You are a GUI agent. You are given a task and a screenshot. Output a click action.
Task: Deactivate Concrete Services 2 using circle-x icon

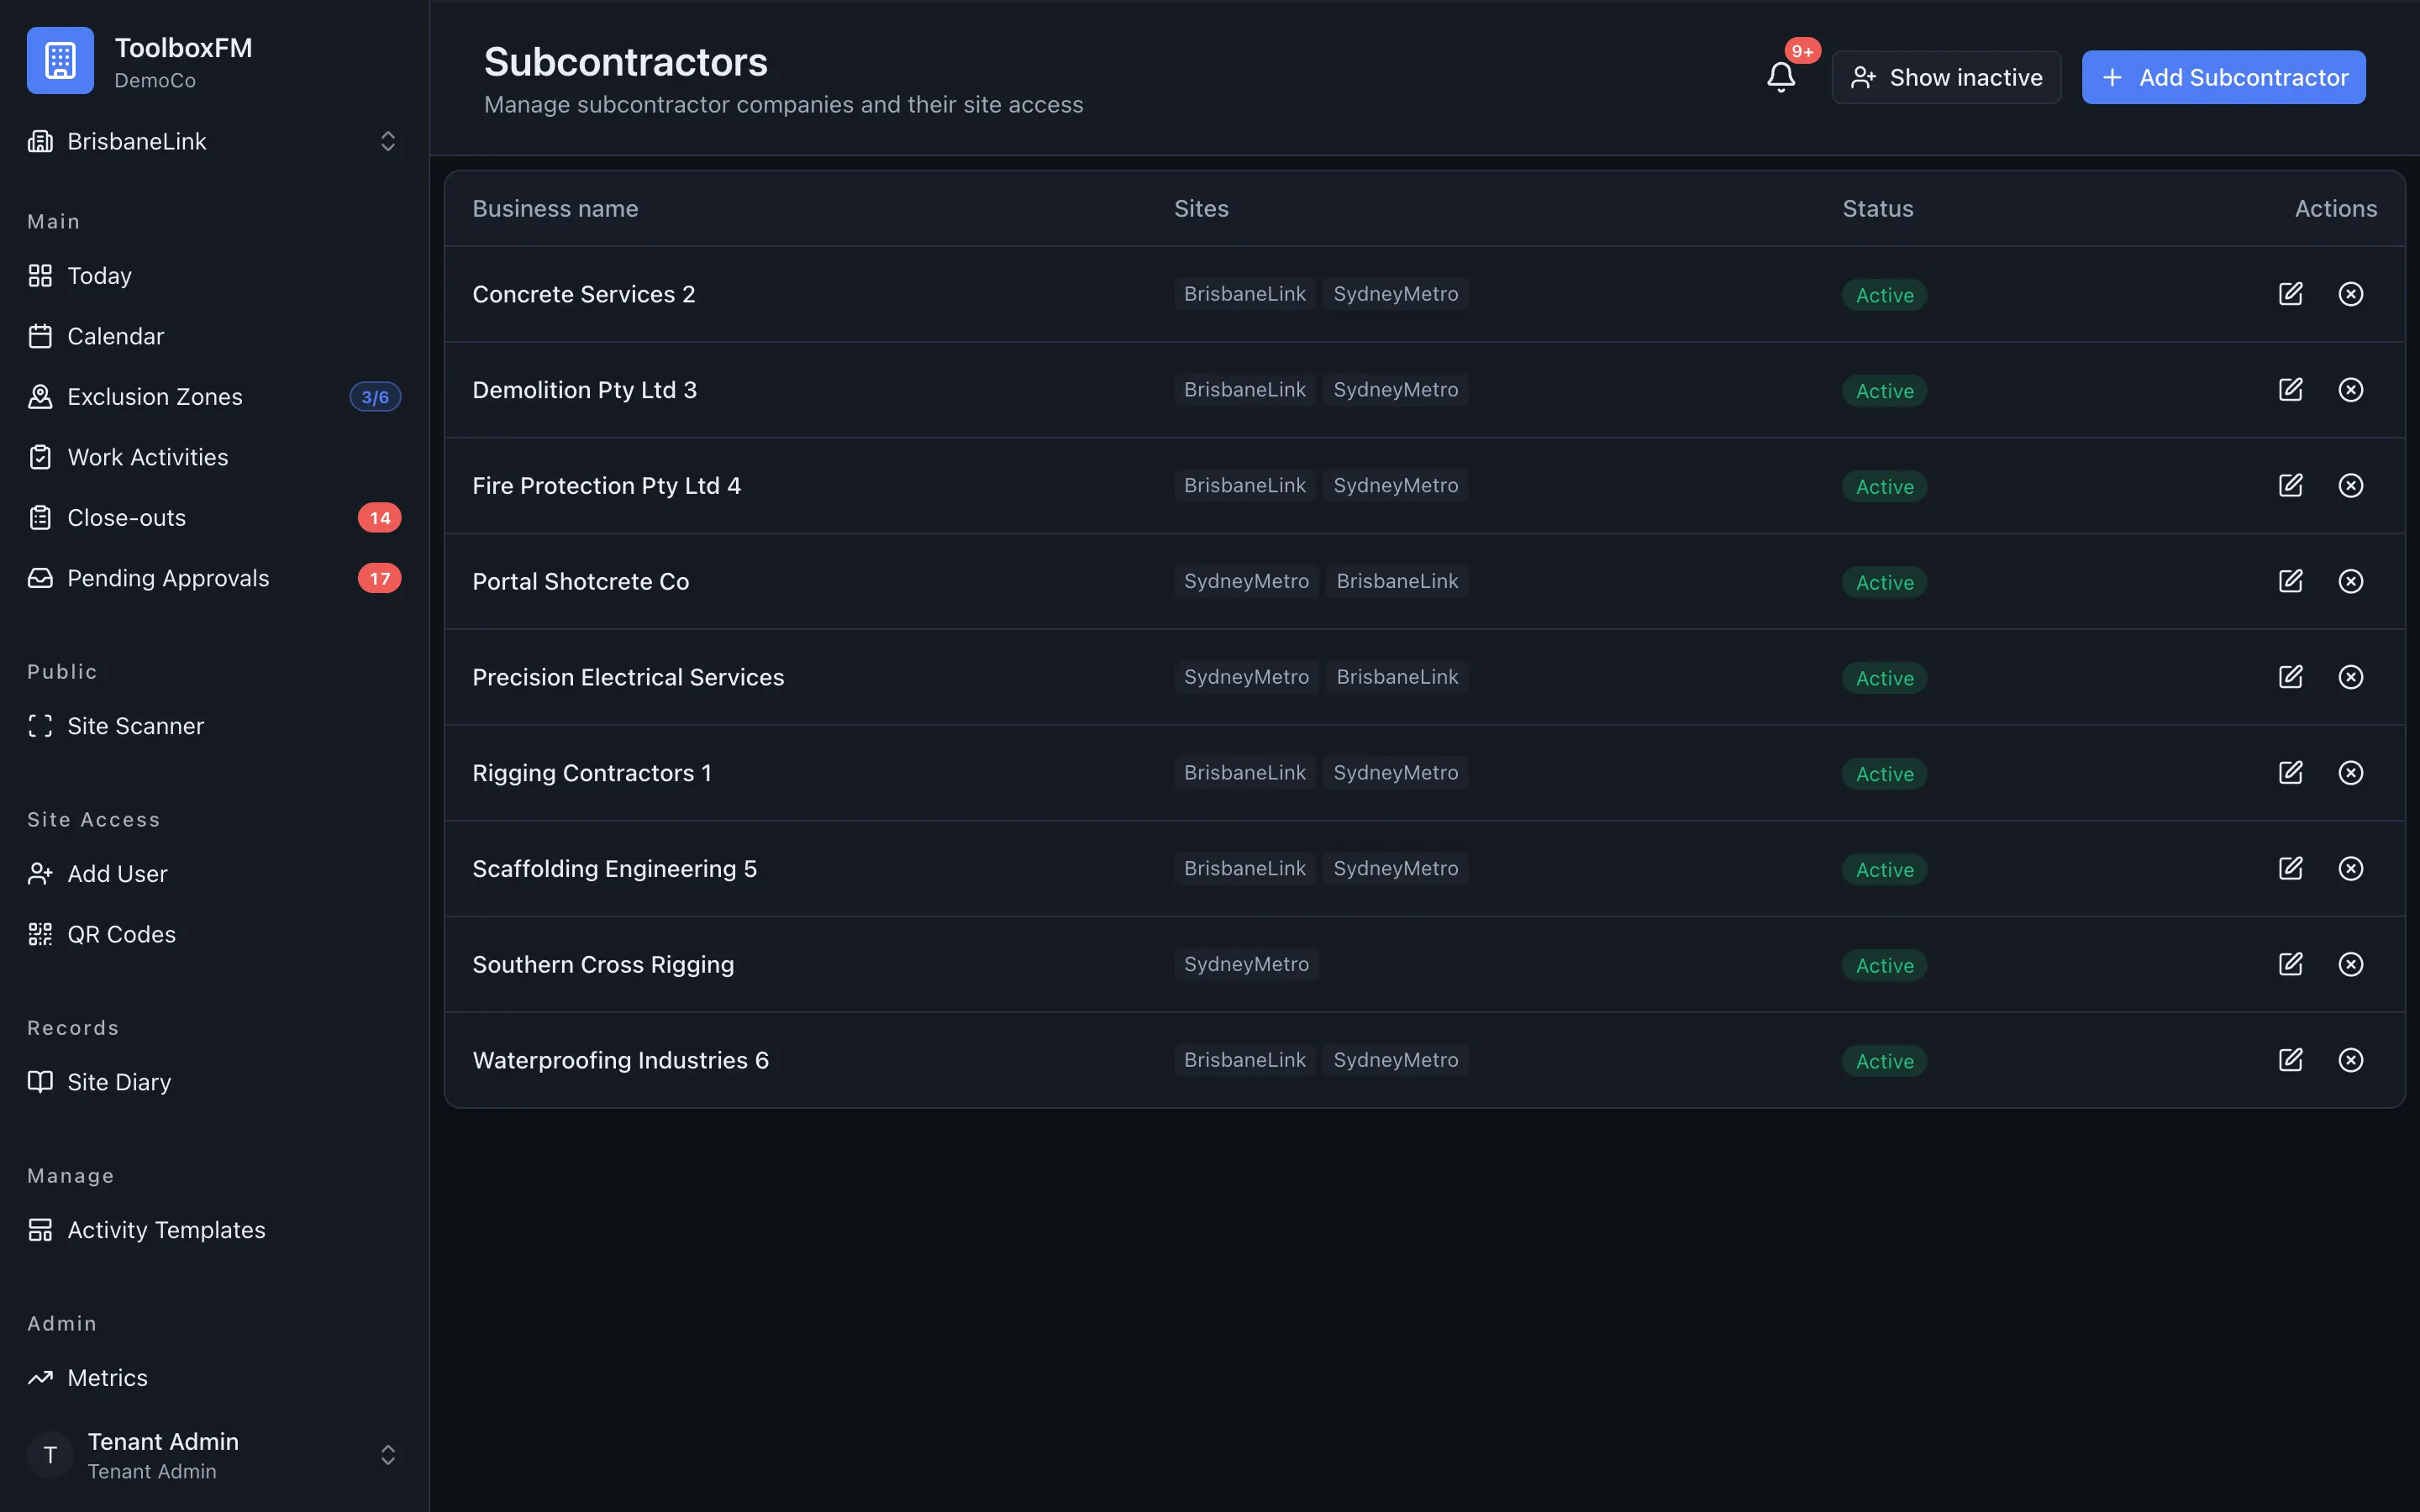pos(2350,294)
